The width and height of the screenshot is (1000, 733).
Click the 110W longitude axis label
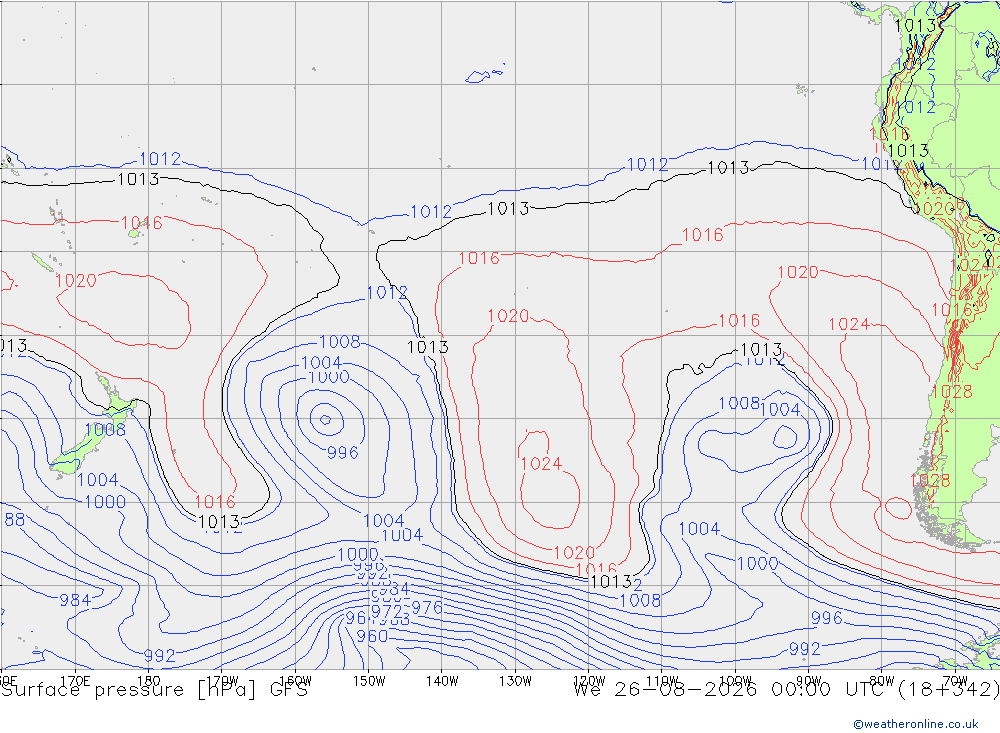(662, 681)
